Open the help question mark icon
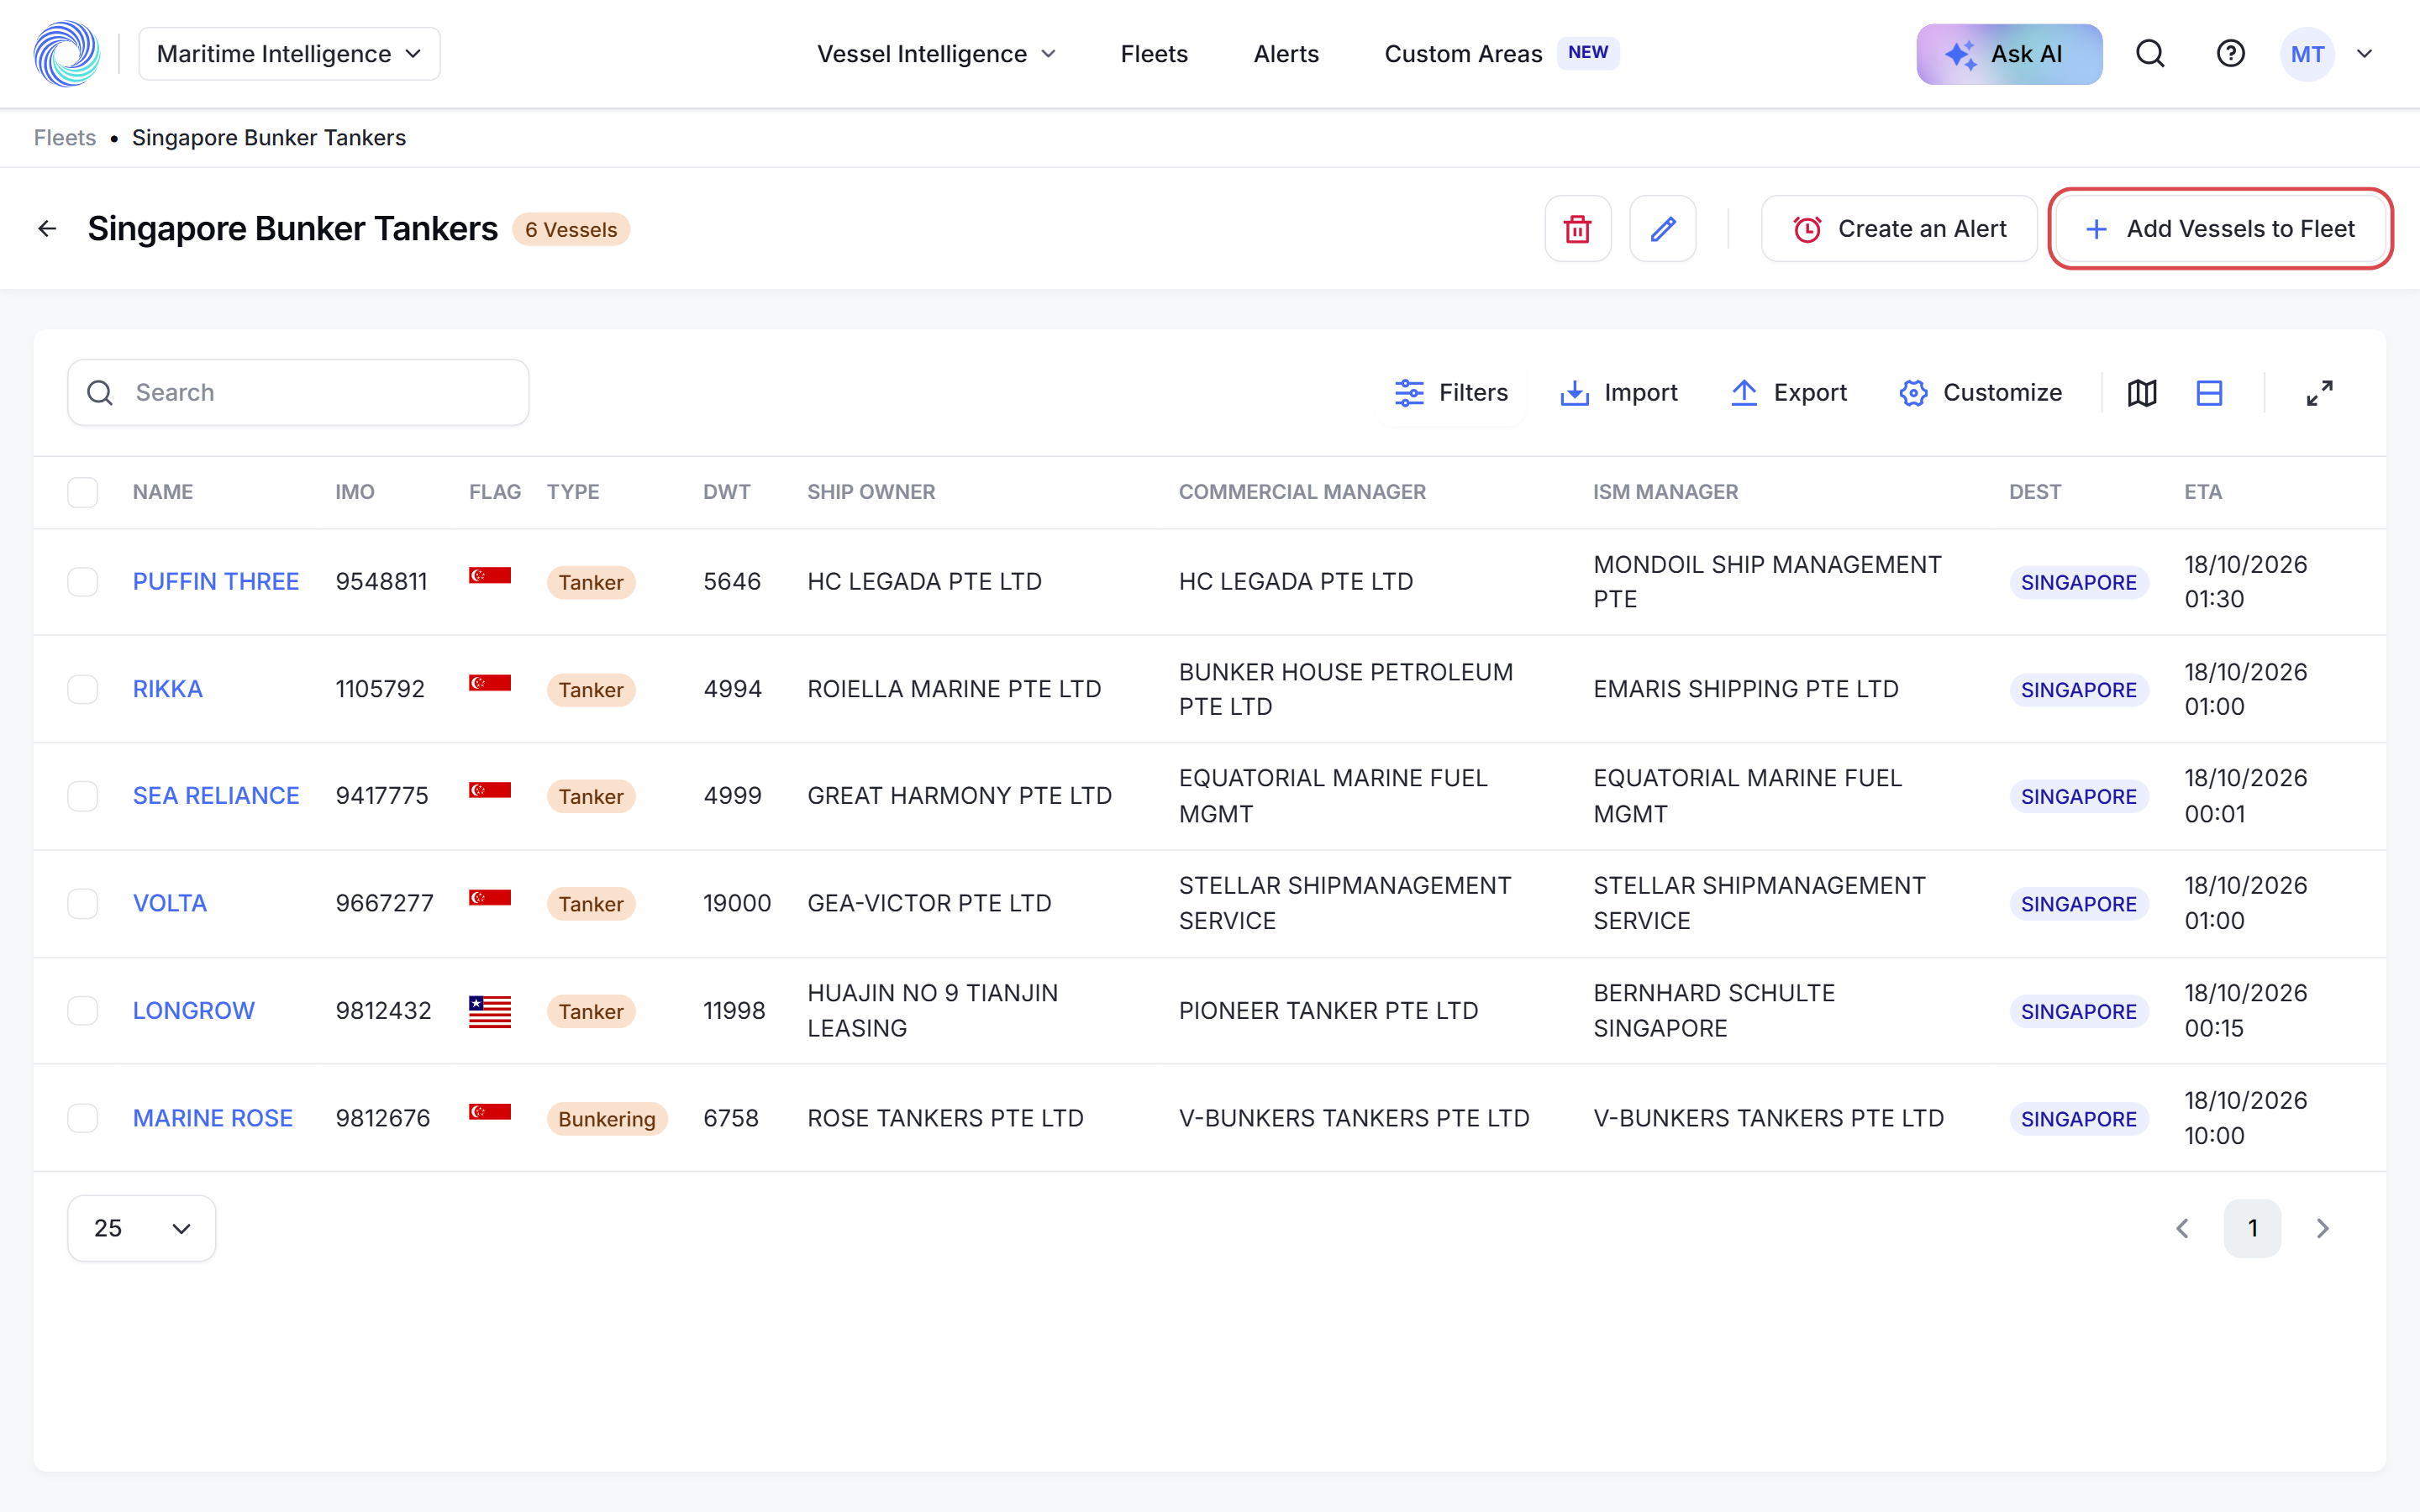 2231,54
